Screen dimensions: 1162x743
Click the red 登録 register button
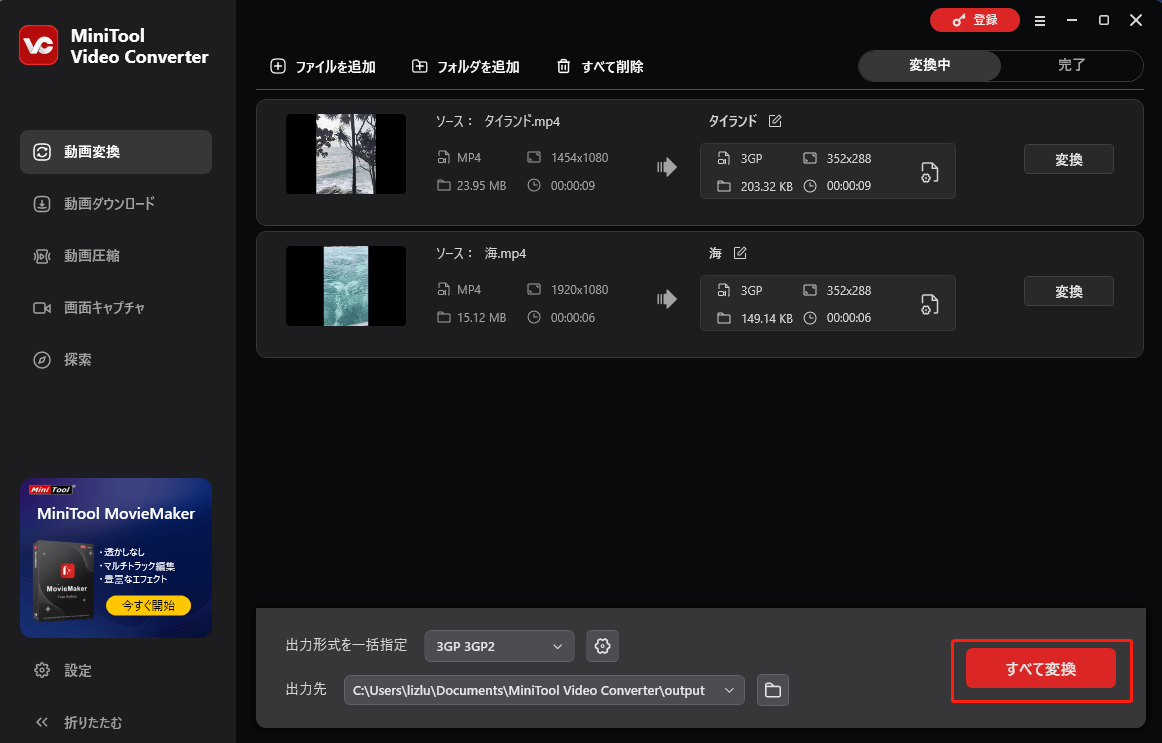tap(975, 20)
